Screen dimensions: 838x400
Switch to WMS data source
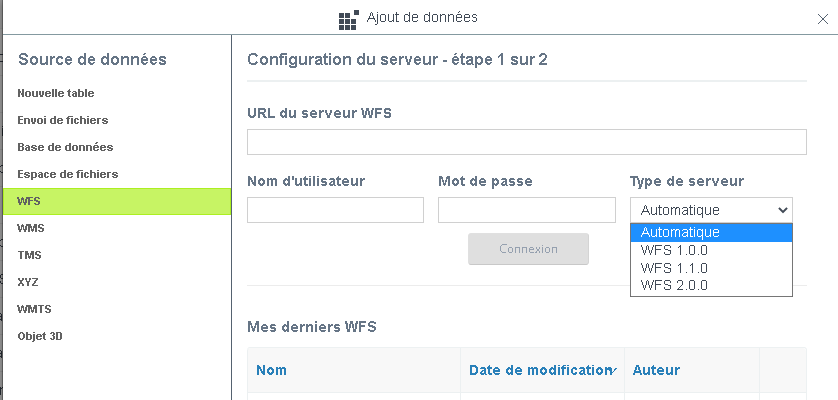31,228
